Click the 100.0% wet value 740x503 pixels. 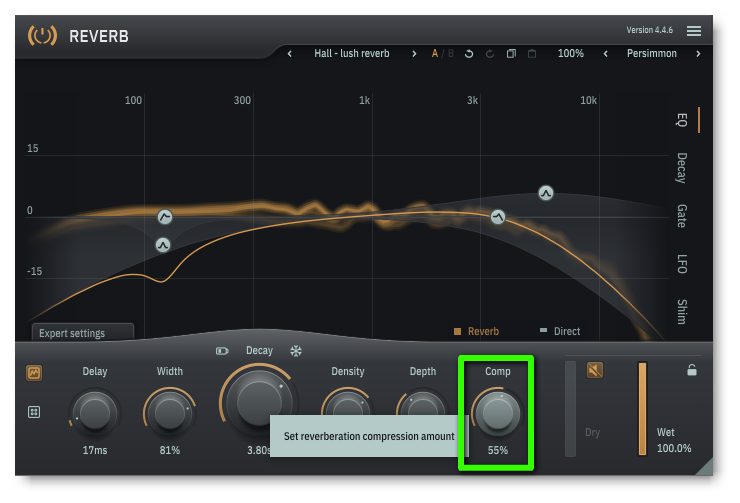coord(674,448)
